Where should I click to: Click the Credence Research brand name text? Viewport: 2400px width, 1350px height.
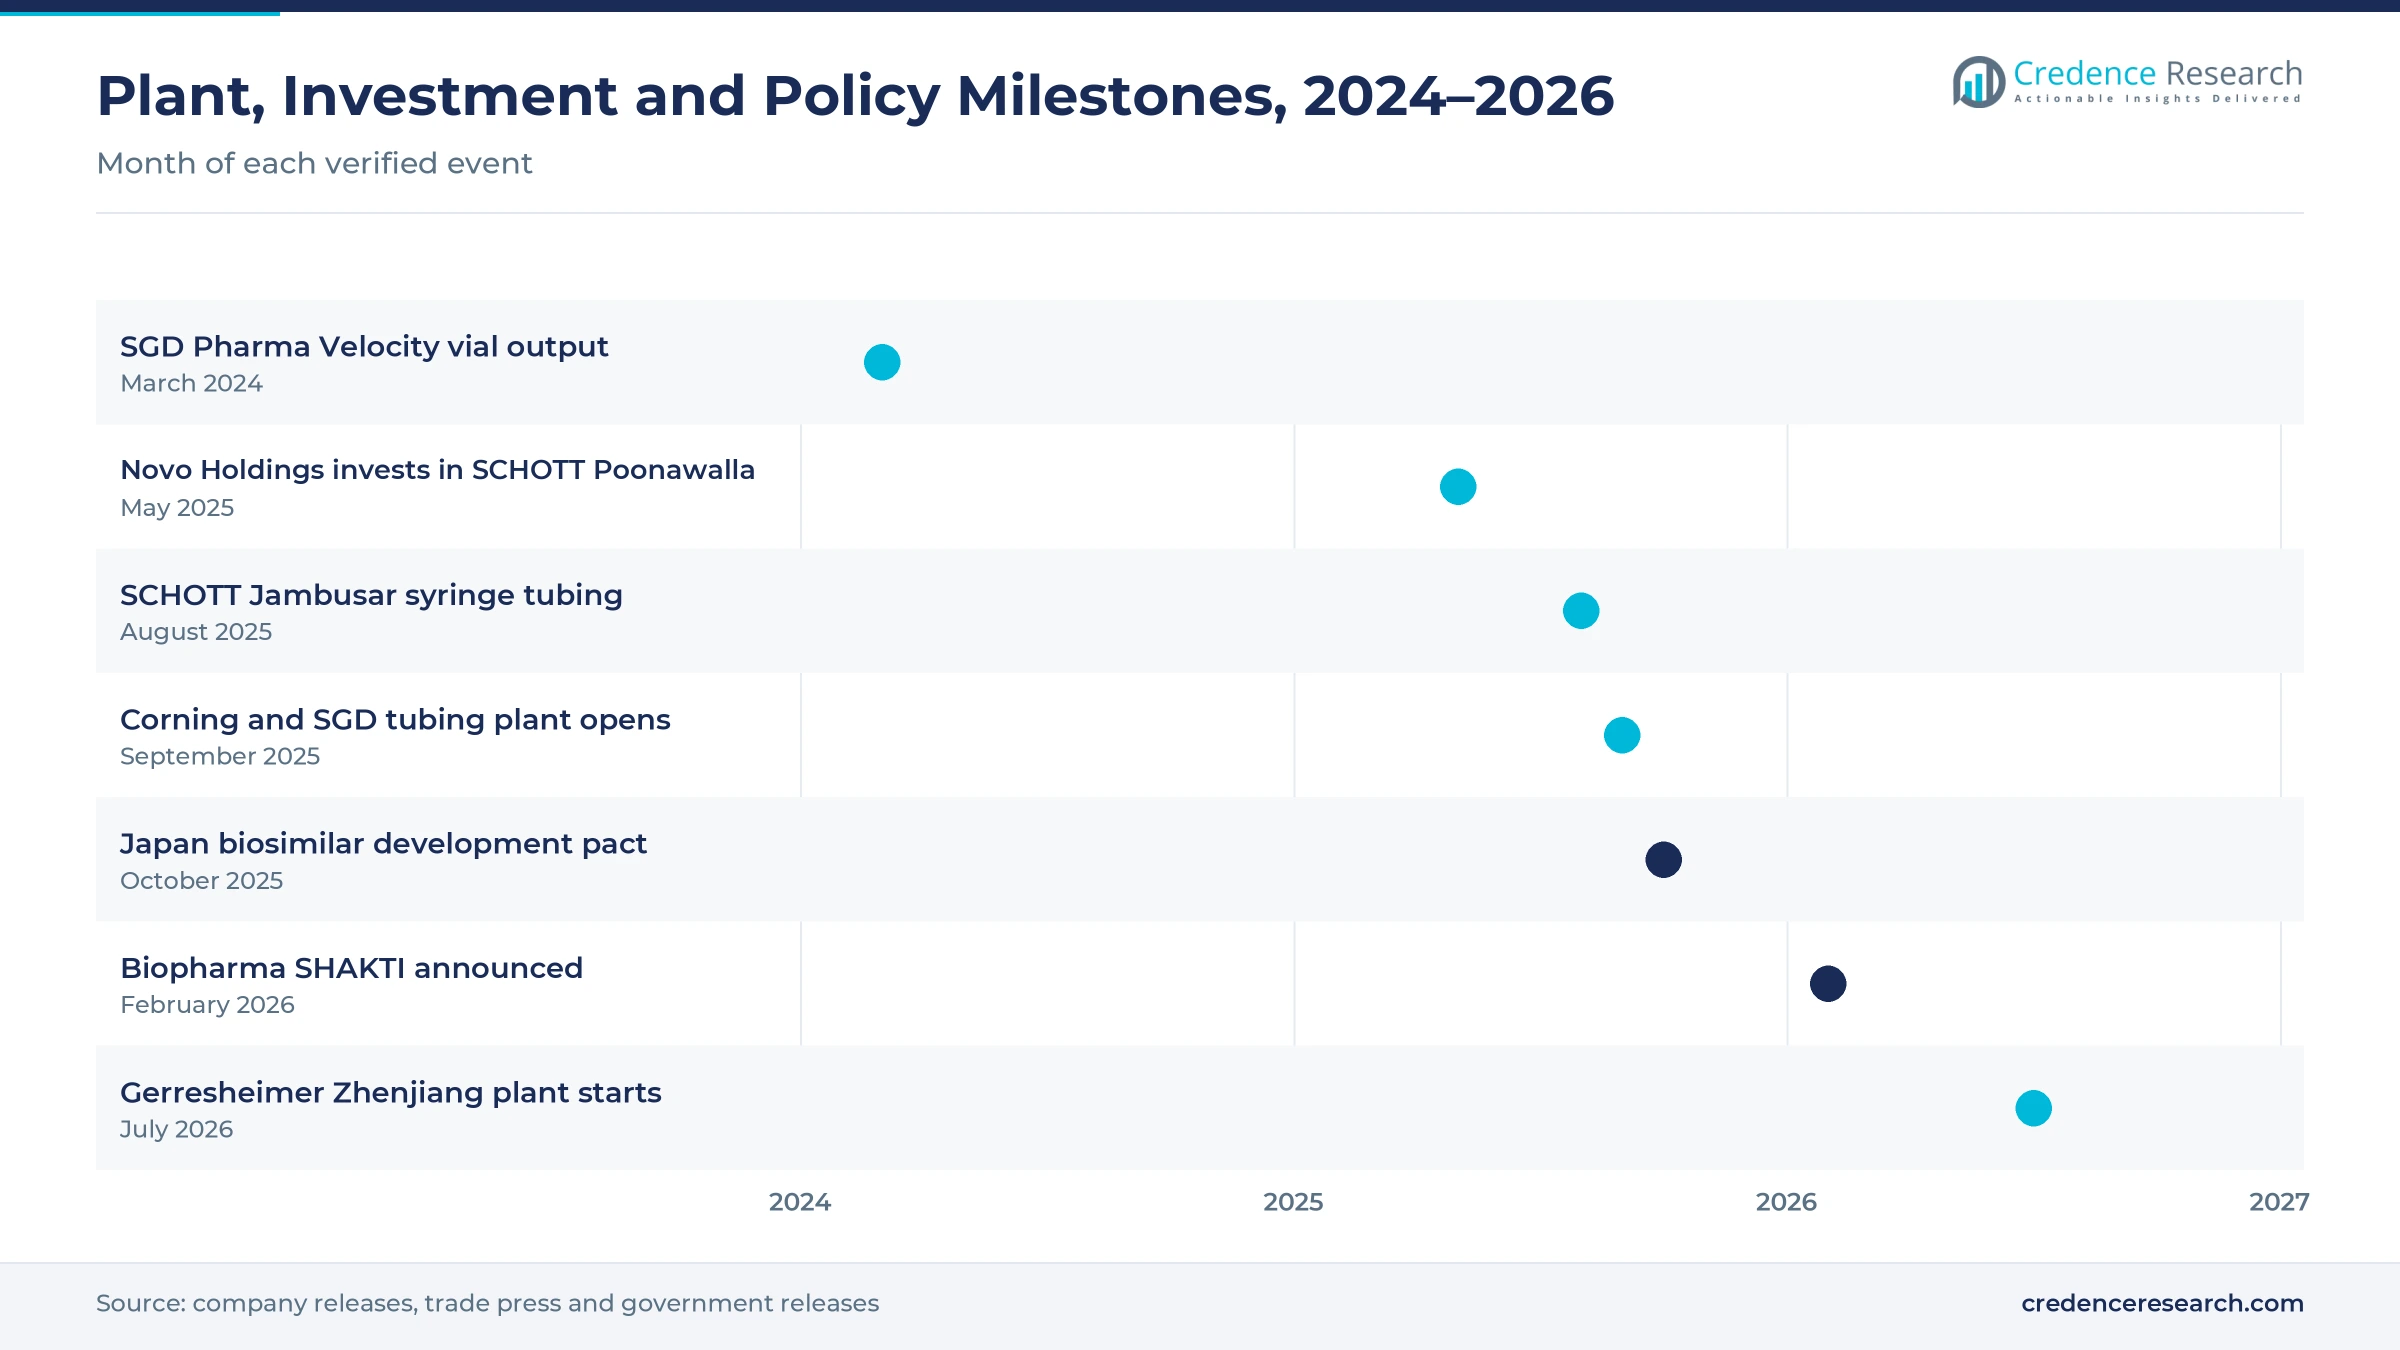click(x=2158, y=73)
